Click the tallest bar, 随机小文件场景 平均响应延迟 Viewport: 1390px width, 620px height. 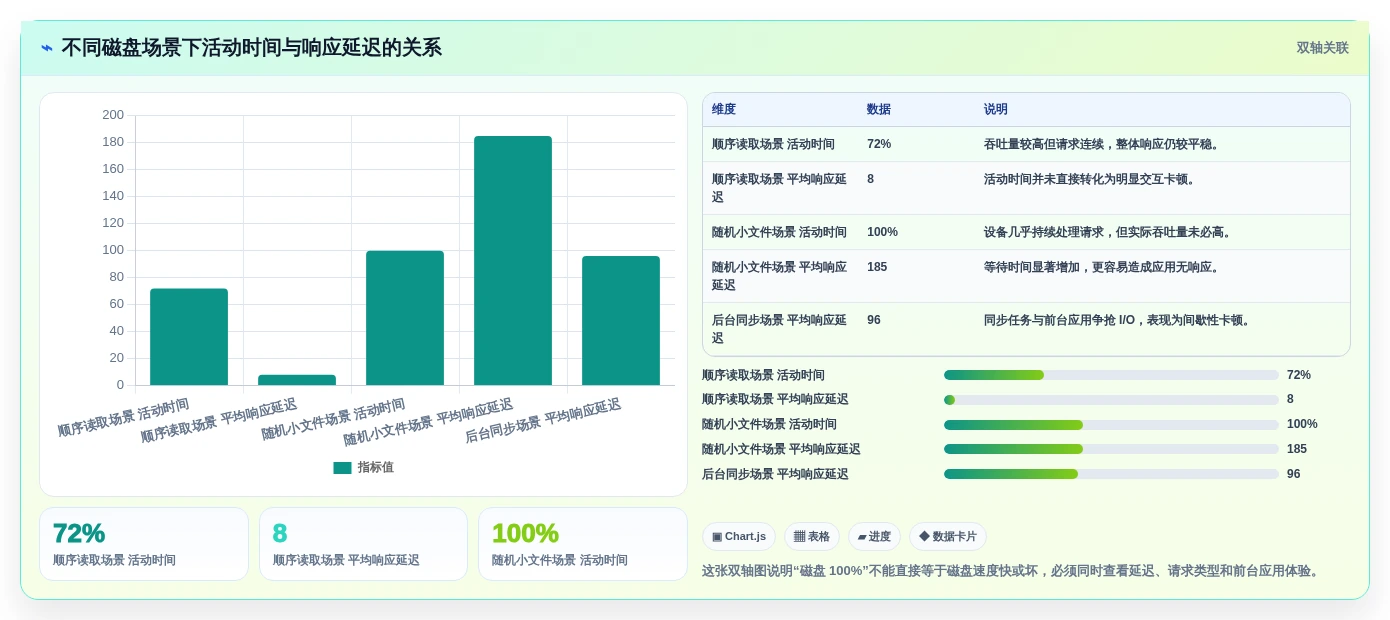point(513,260)
